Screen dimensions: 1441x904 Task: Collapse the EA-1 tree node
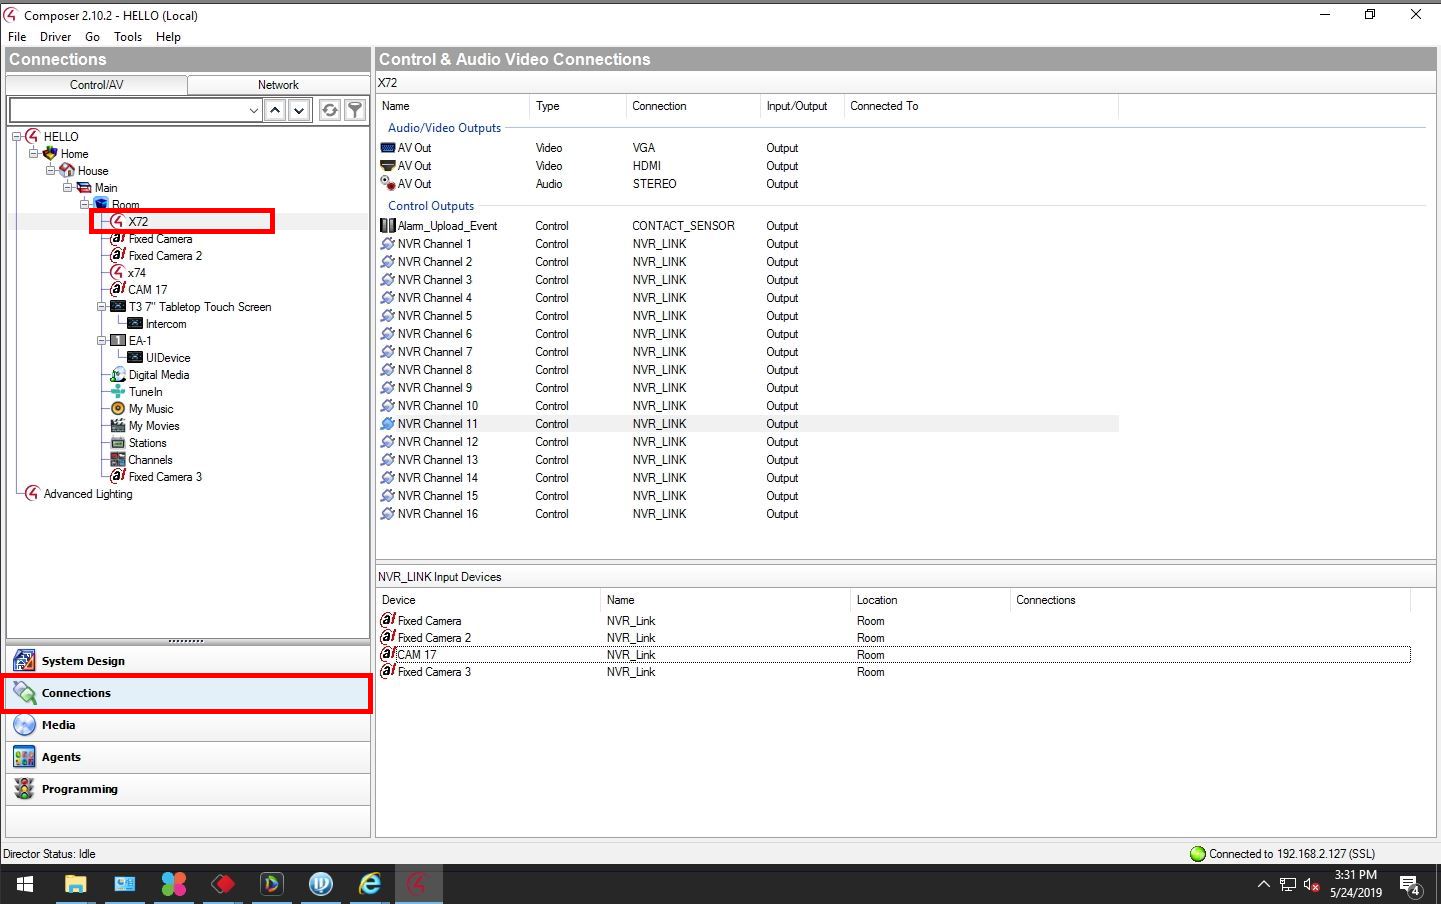pos(101,341)
